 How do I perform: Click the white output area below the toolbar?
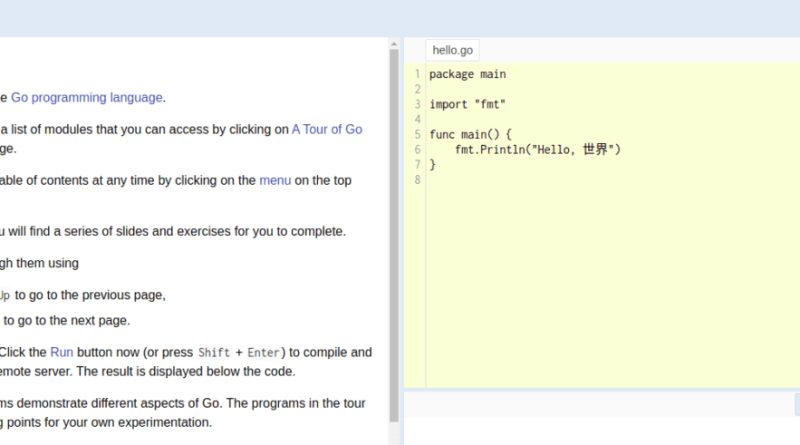602,431
